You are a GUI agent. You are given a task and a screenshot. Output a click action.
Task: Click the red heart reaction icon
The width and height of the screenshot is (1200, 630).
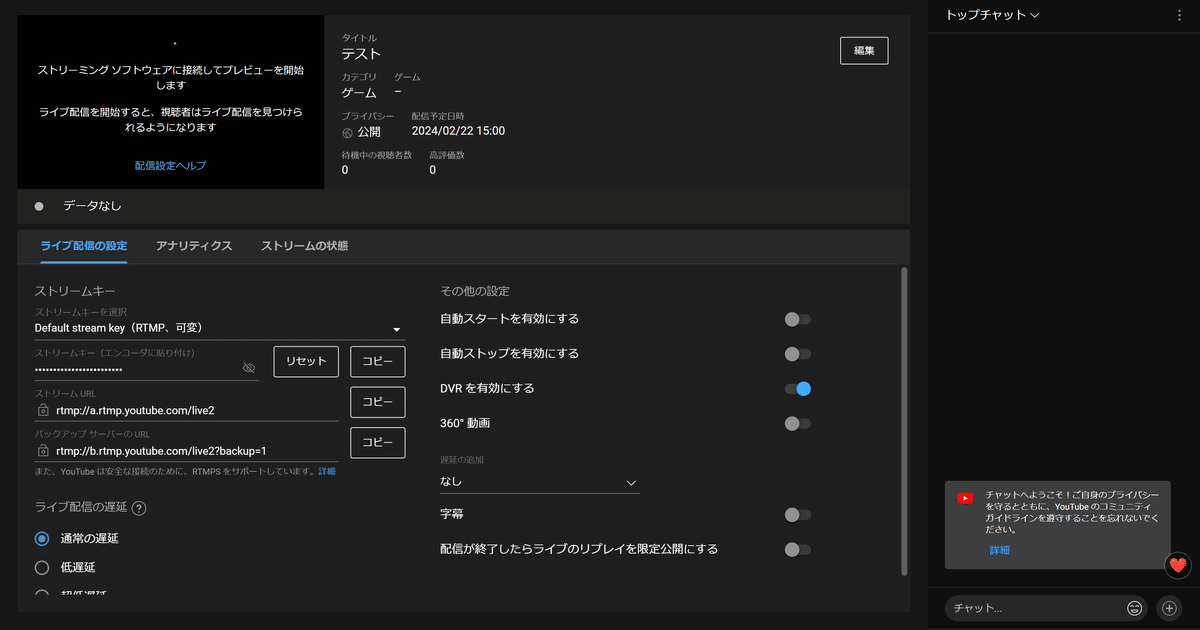(1178, 565)
